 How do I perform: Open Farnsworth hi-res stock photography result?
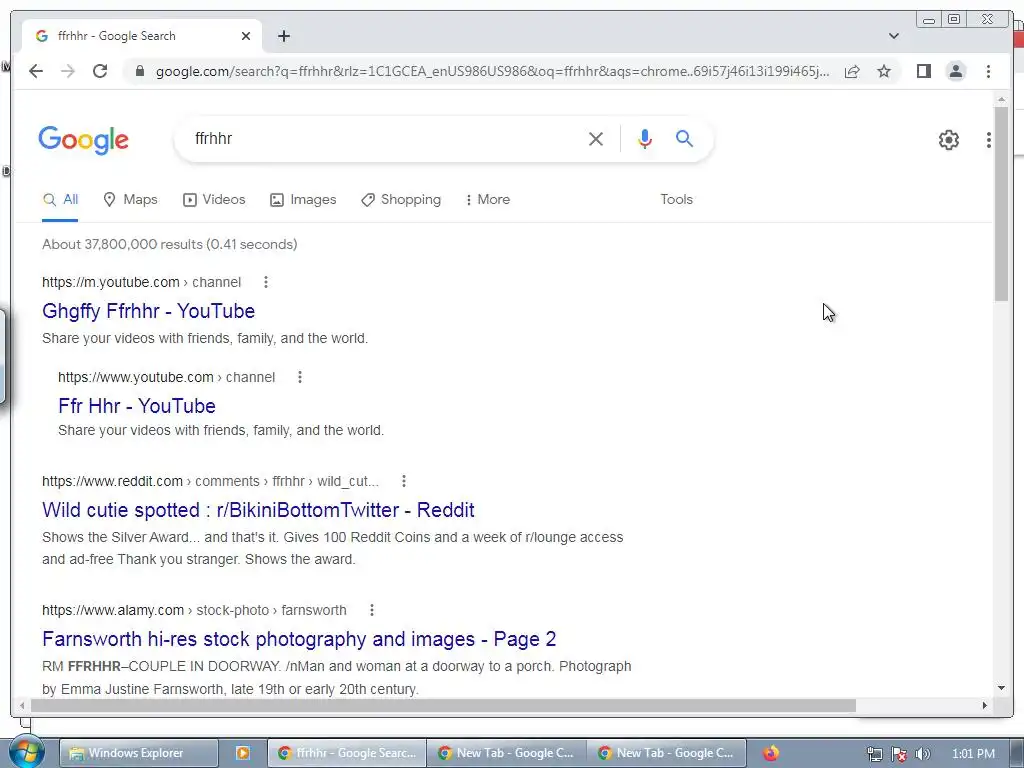(x=298, y=639)
